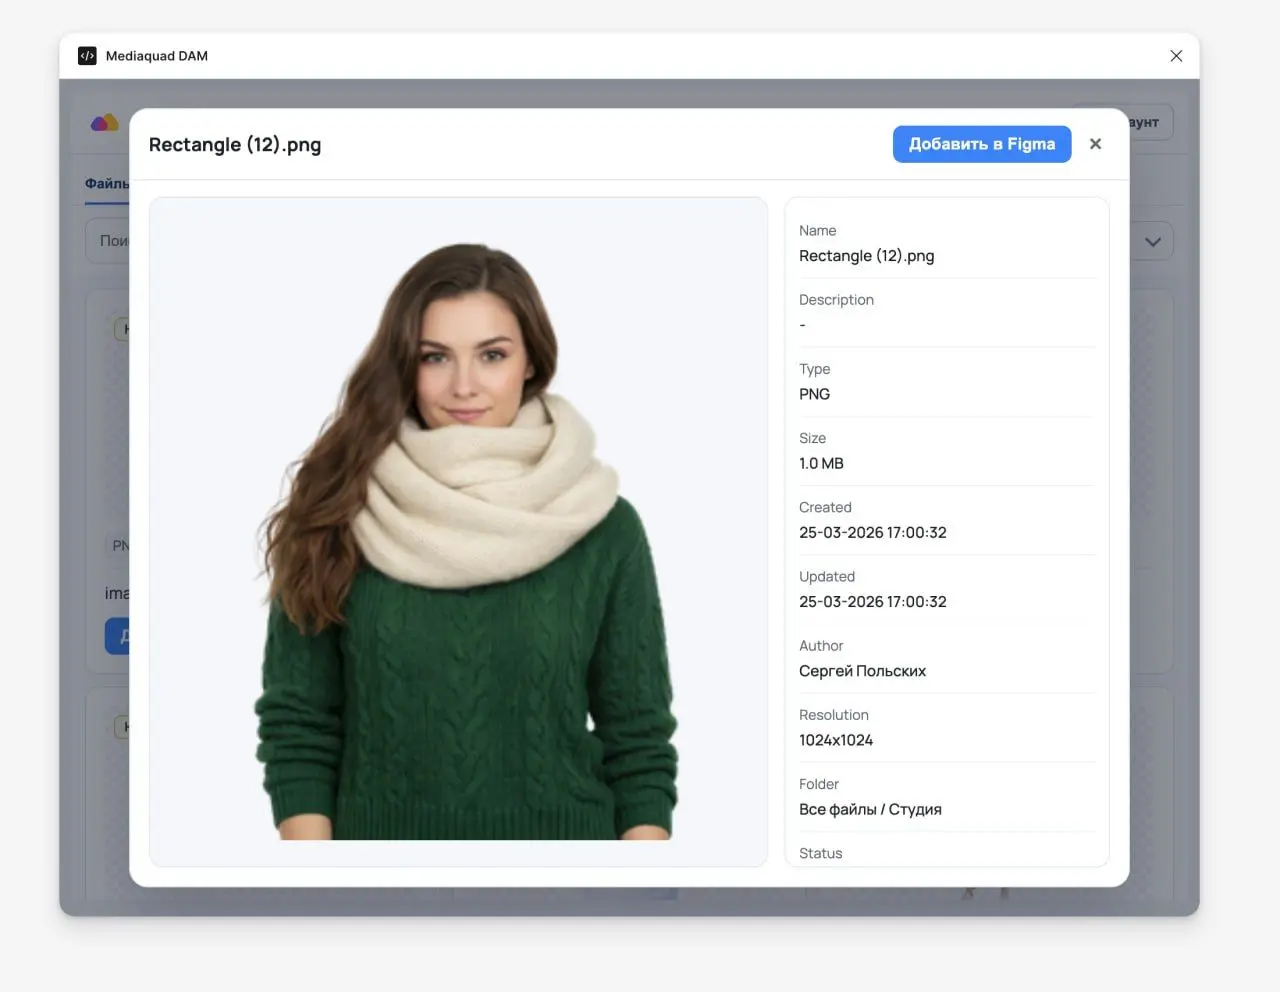The width and height of the screenshot is (1280, 992).
Task: Click the Mediaquad DAM title text
Action: [157, 56]
